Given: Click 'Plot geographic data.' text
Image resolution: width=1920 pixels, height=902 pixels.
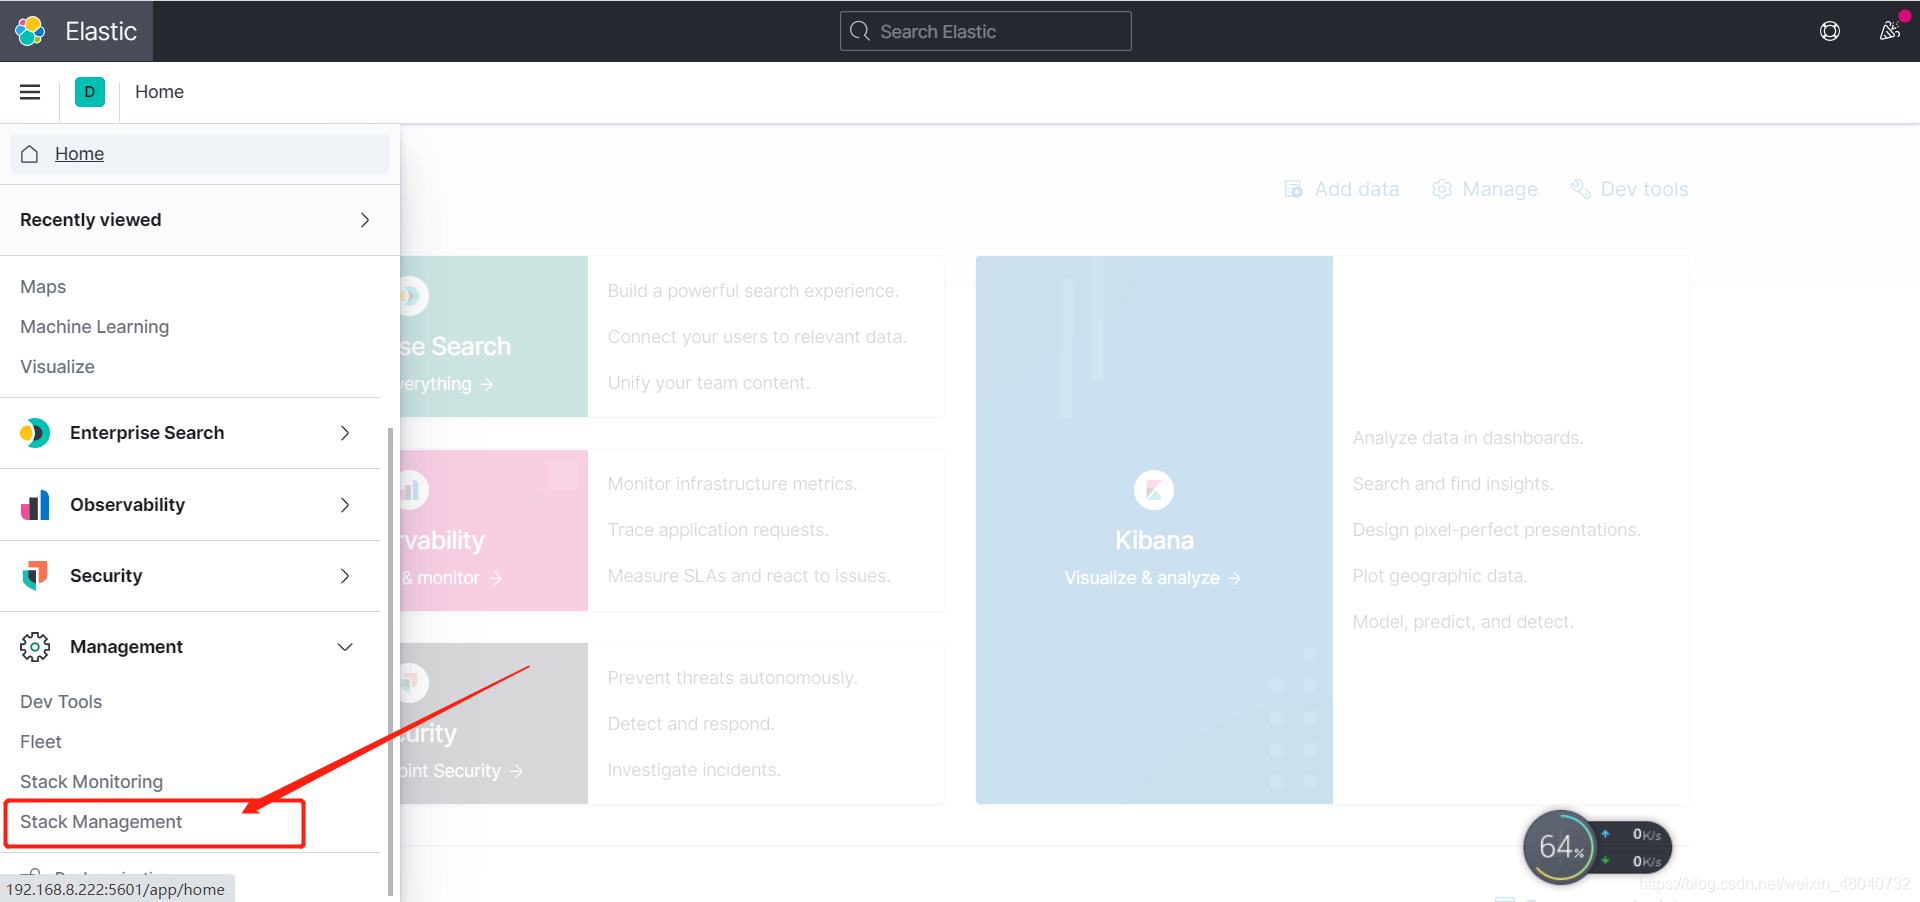Looking at the screenshot, I should click(1439, 576).
